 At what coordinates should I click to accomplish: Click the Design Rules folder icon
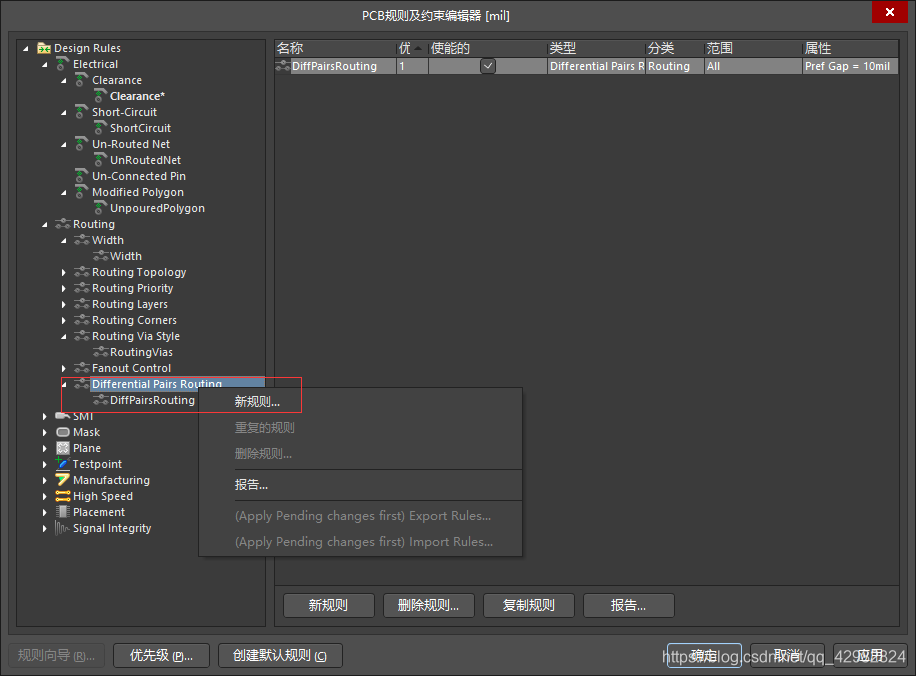coord(44,48)
